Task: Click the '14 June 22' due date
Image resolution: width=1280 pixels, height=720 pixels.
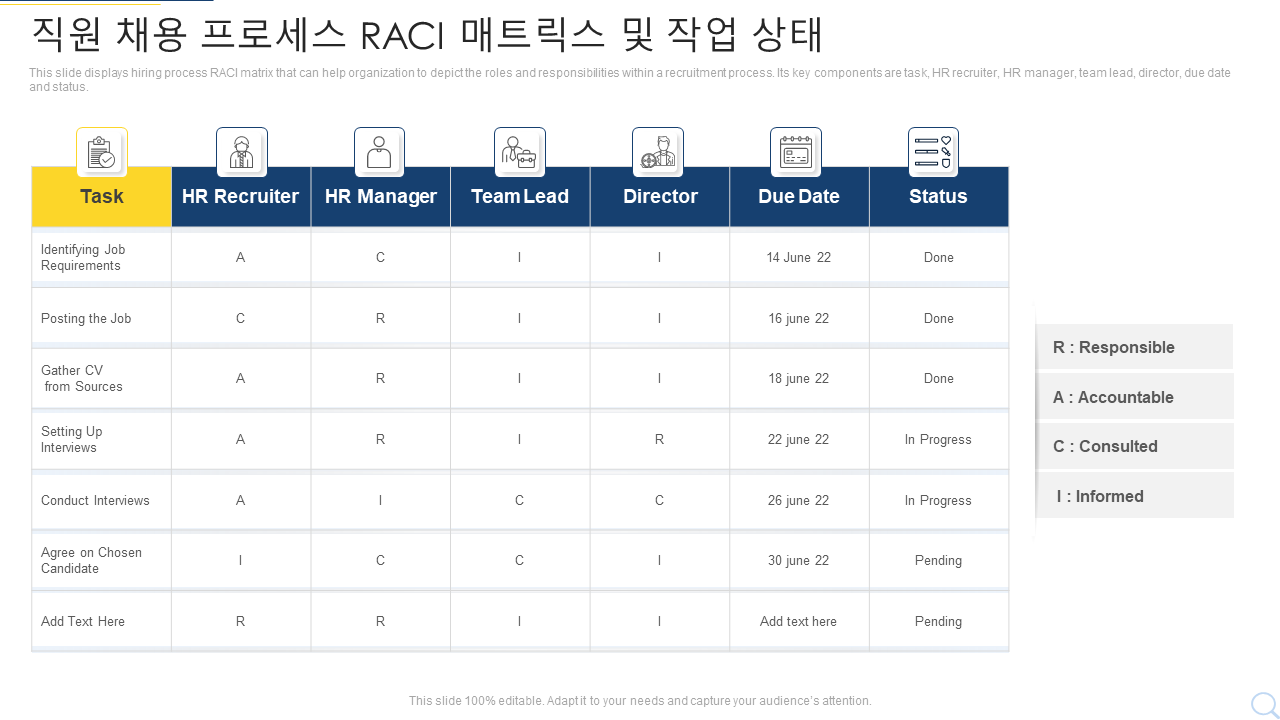Action: [x=799, y=257]
